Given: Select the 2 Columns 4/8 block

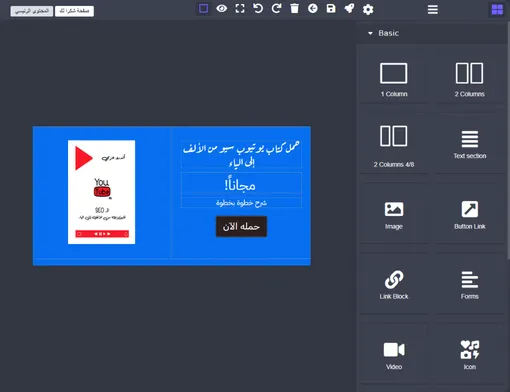Looking at the screenshot, I should [394, 145].
